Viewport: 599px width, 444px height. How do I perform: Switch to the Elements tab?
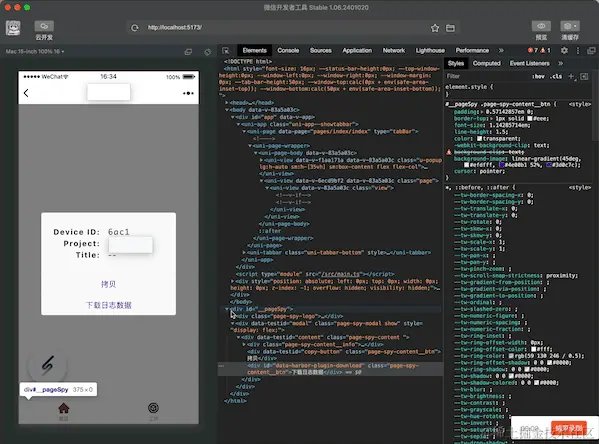coord(254,50)
